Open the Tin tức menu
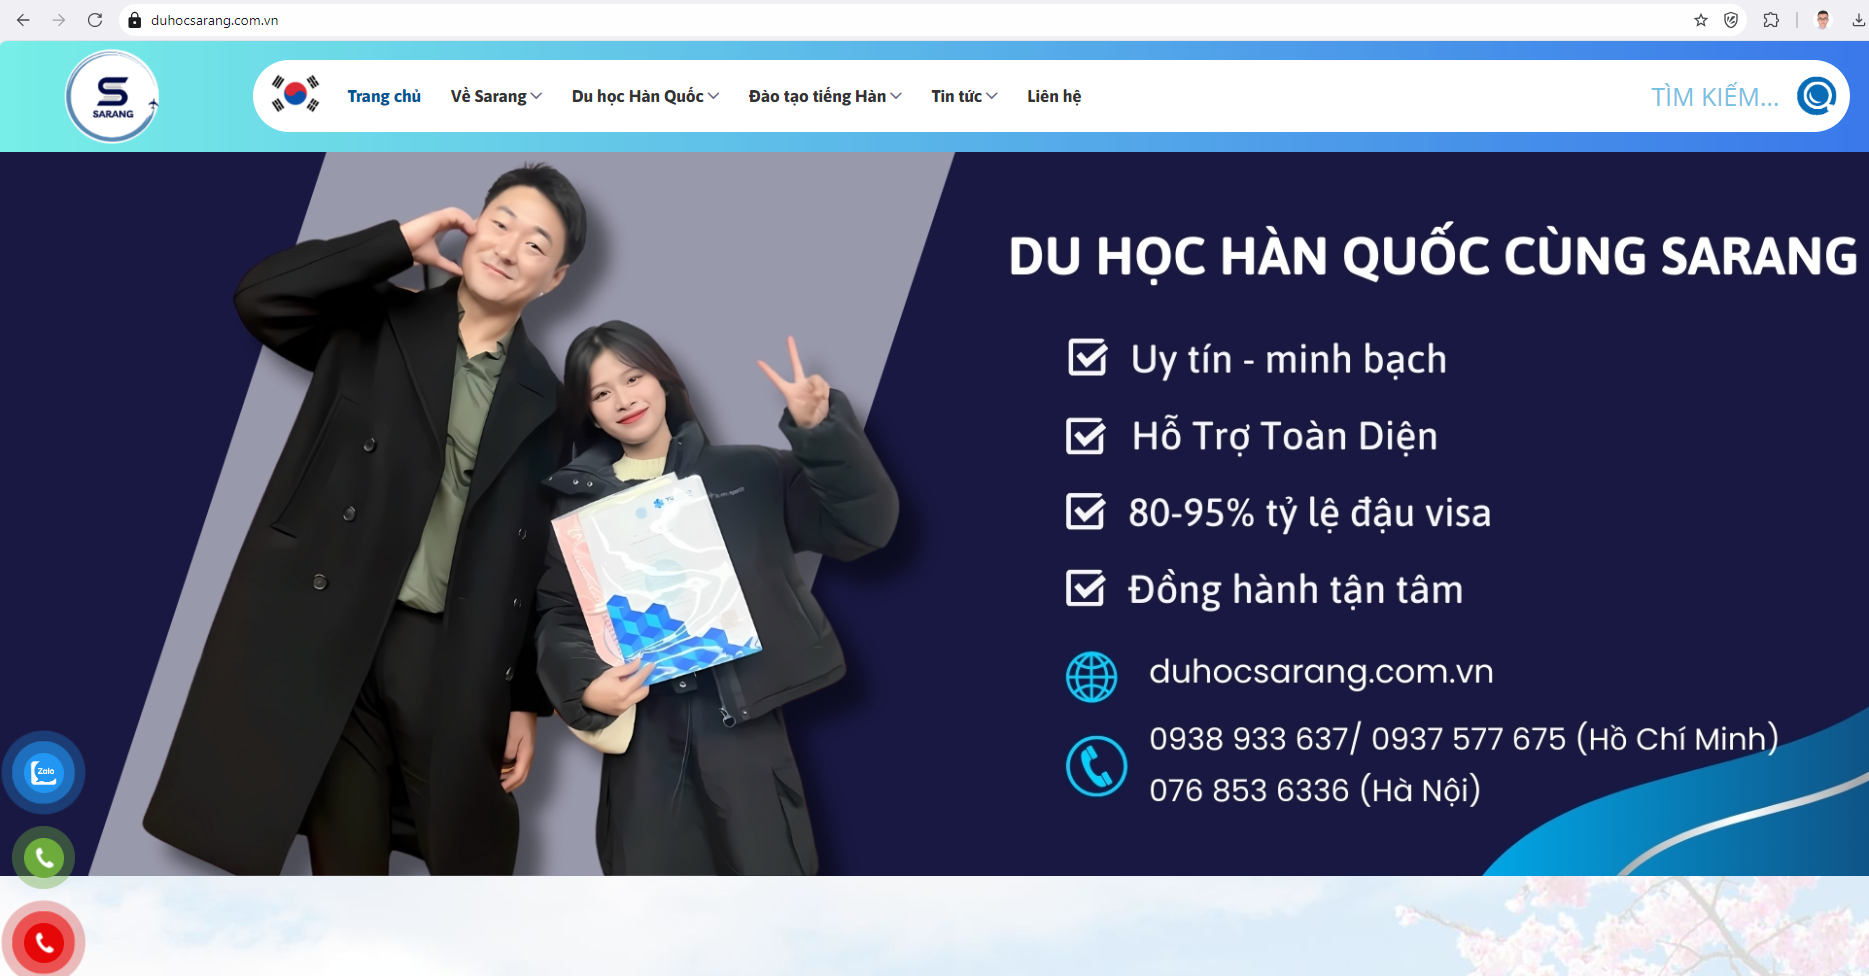This screenshot has height=976, width=1869. tap(956, 96)
